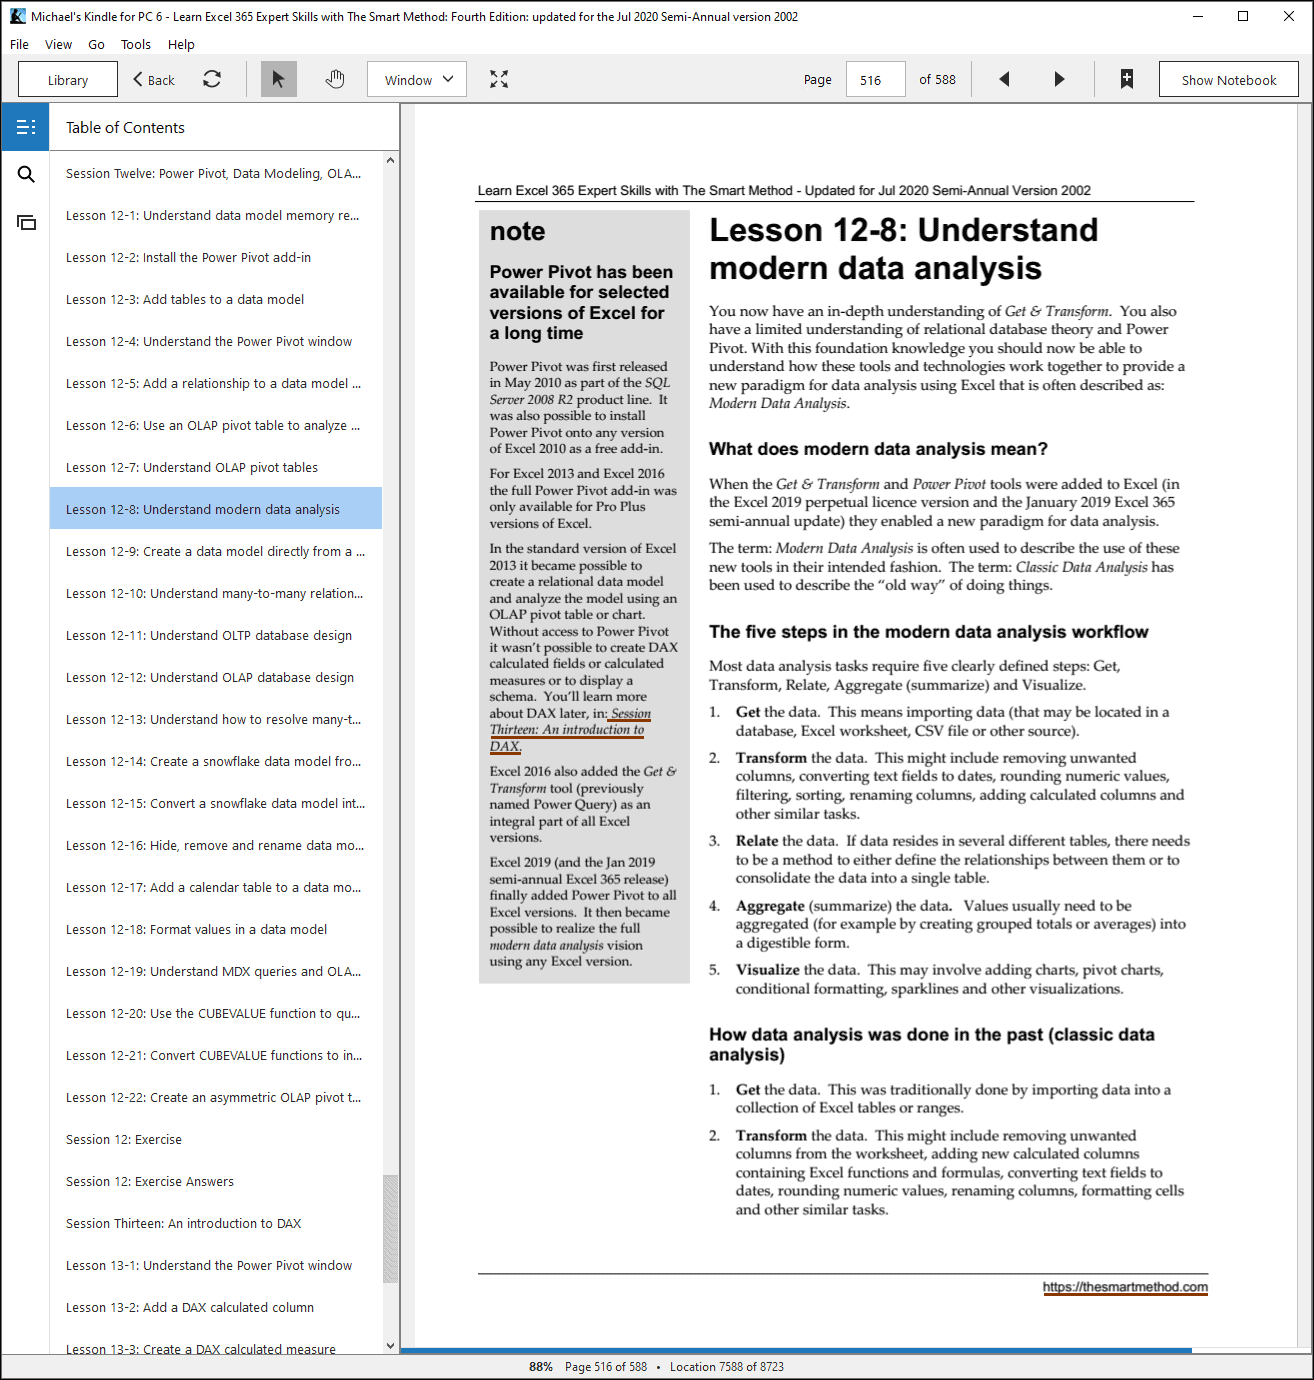This screenshot has height=1380, width=1314.
Task: Open the Tools menu
Action: 136,44
